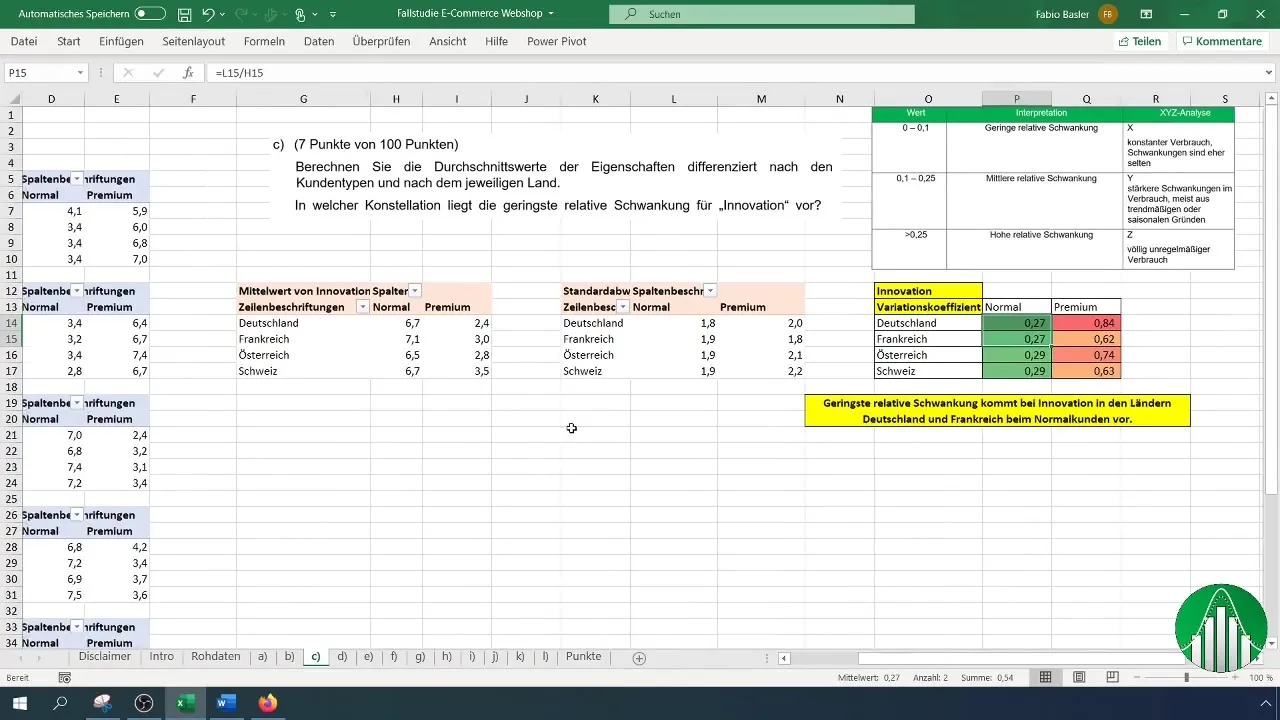Click the Name Box showing P15
This screenshot has width=1280, height=720.
pos(38,73)
